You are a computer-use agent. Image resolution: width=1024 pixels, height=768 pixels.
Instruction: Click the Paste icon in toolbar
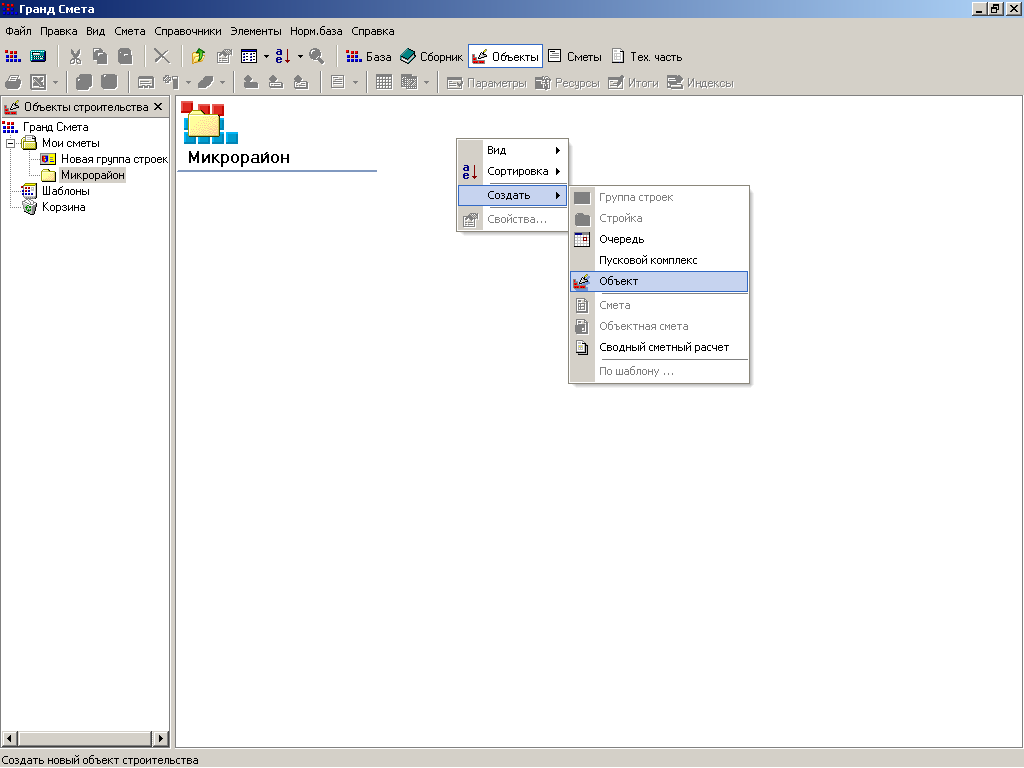tap(125, 57)
